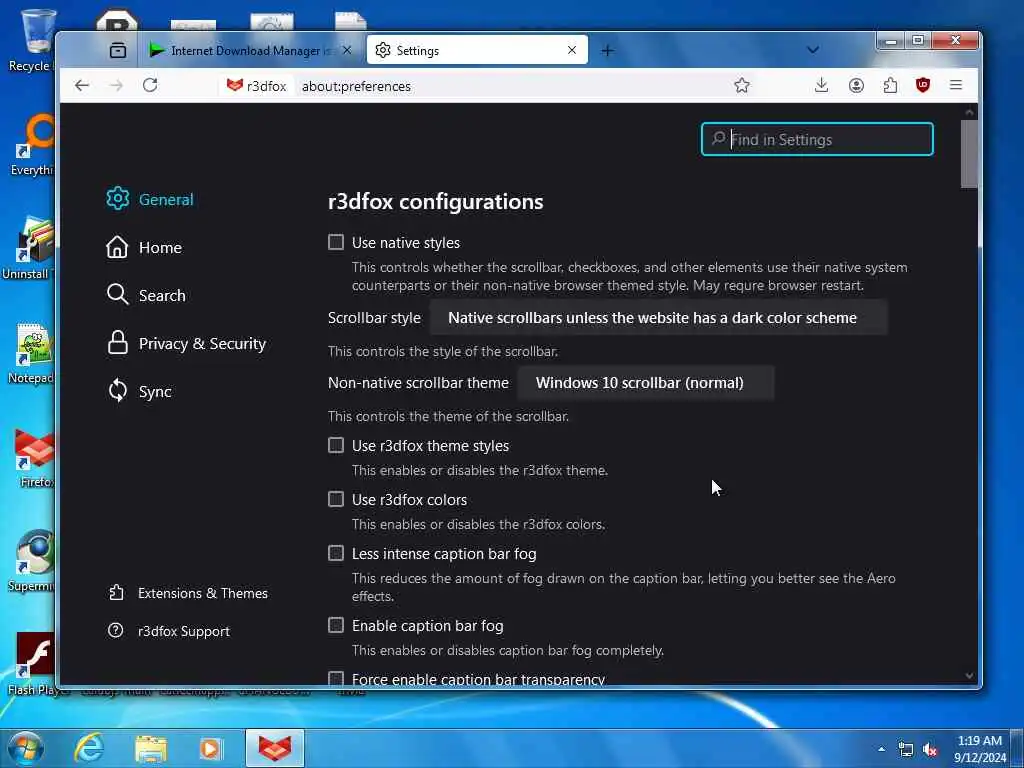Open the uBlock Origin shield icon
Image resolution: width=1024 pixels, height=768 pixels.
923,85
